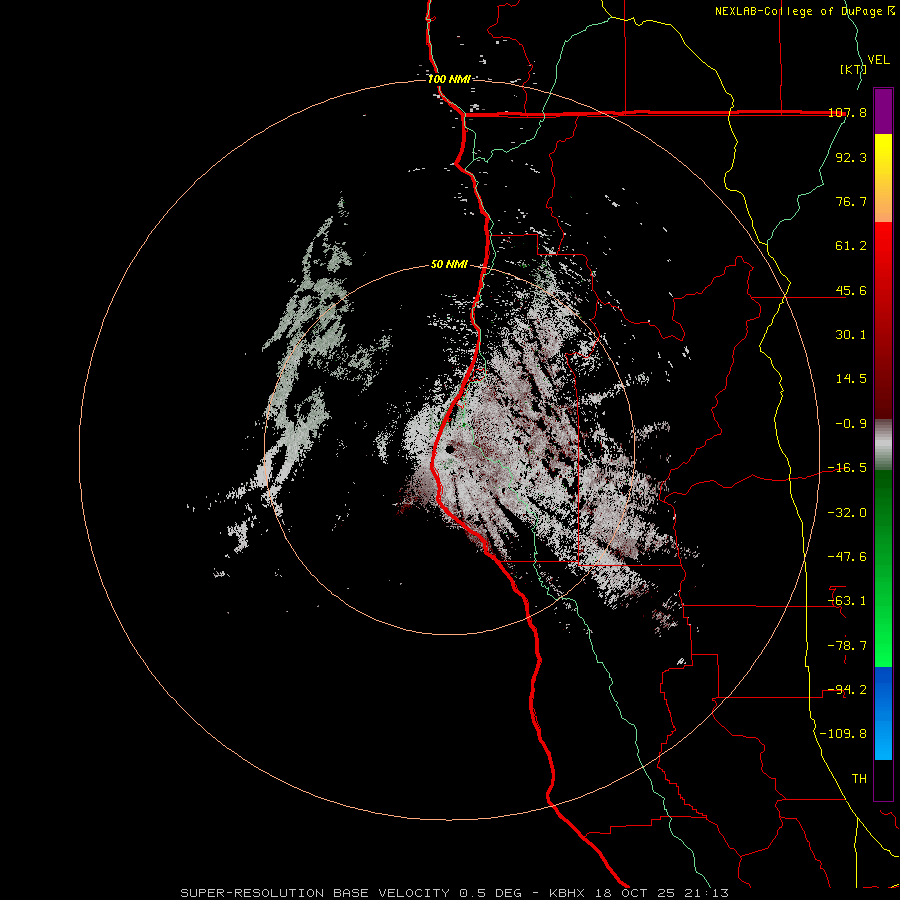Select the 30.1 value on velocity scale

pyautogui.click(x=851, y=335)
